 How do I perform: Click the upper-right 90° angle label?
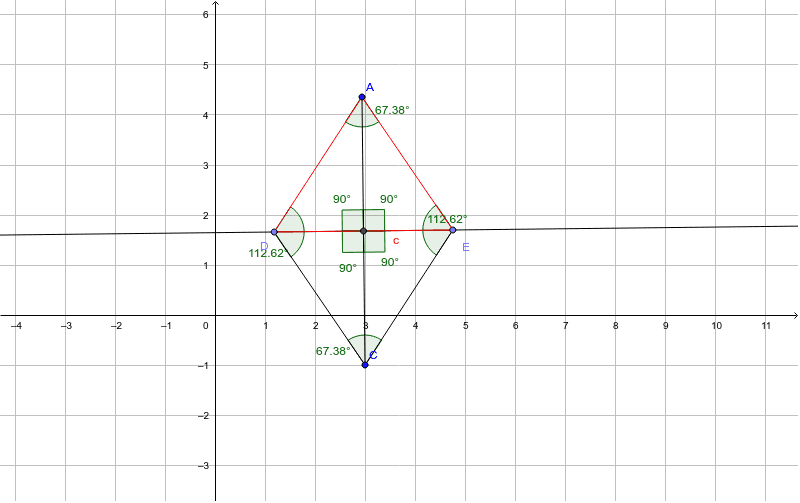(x=389, y=199)
